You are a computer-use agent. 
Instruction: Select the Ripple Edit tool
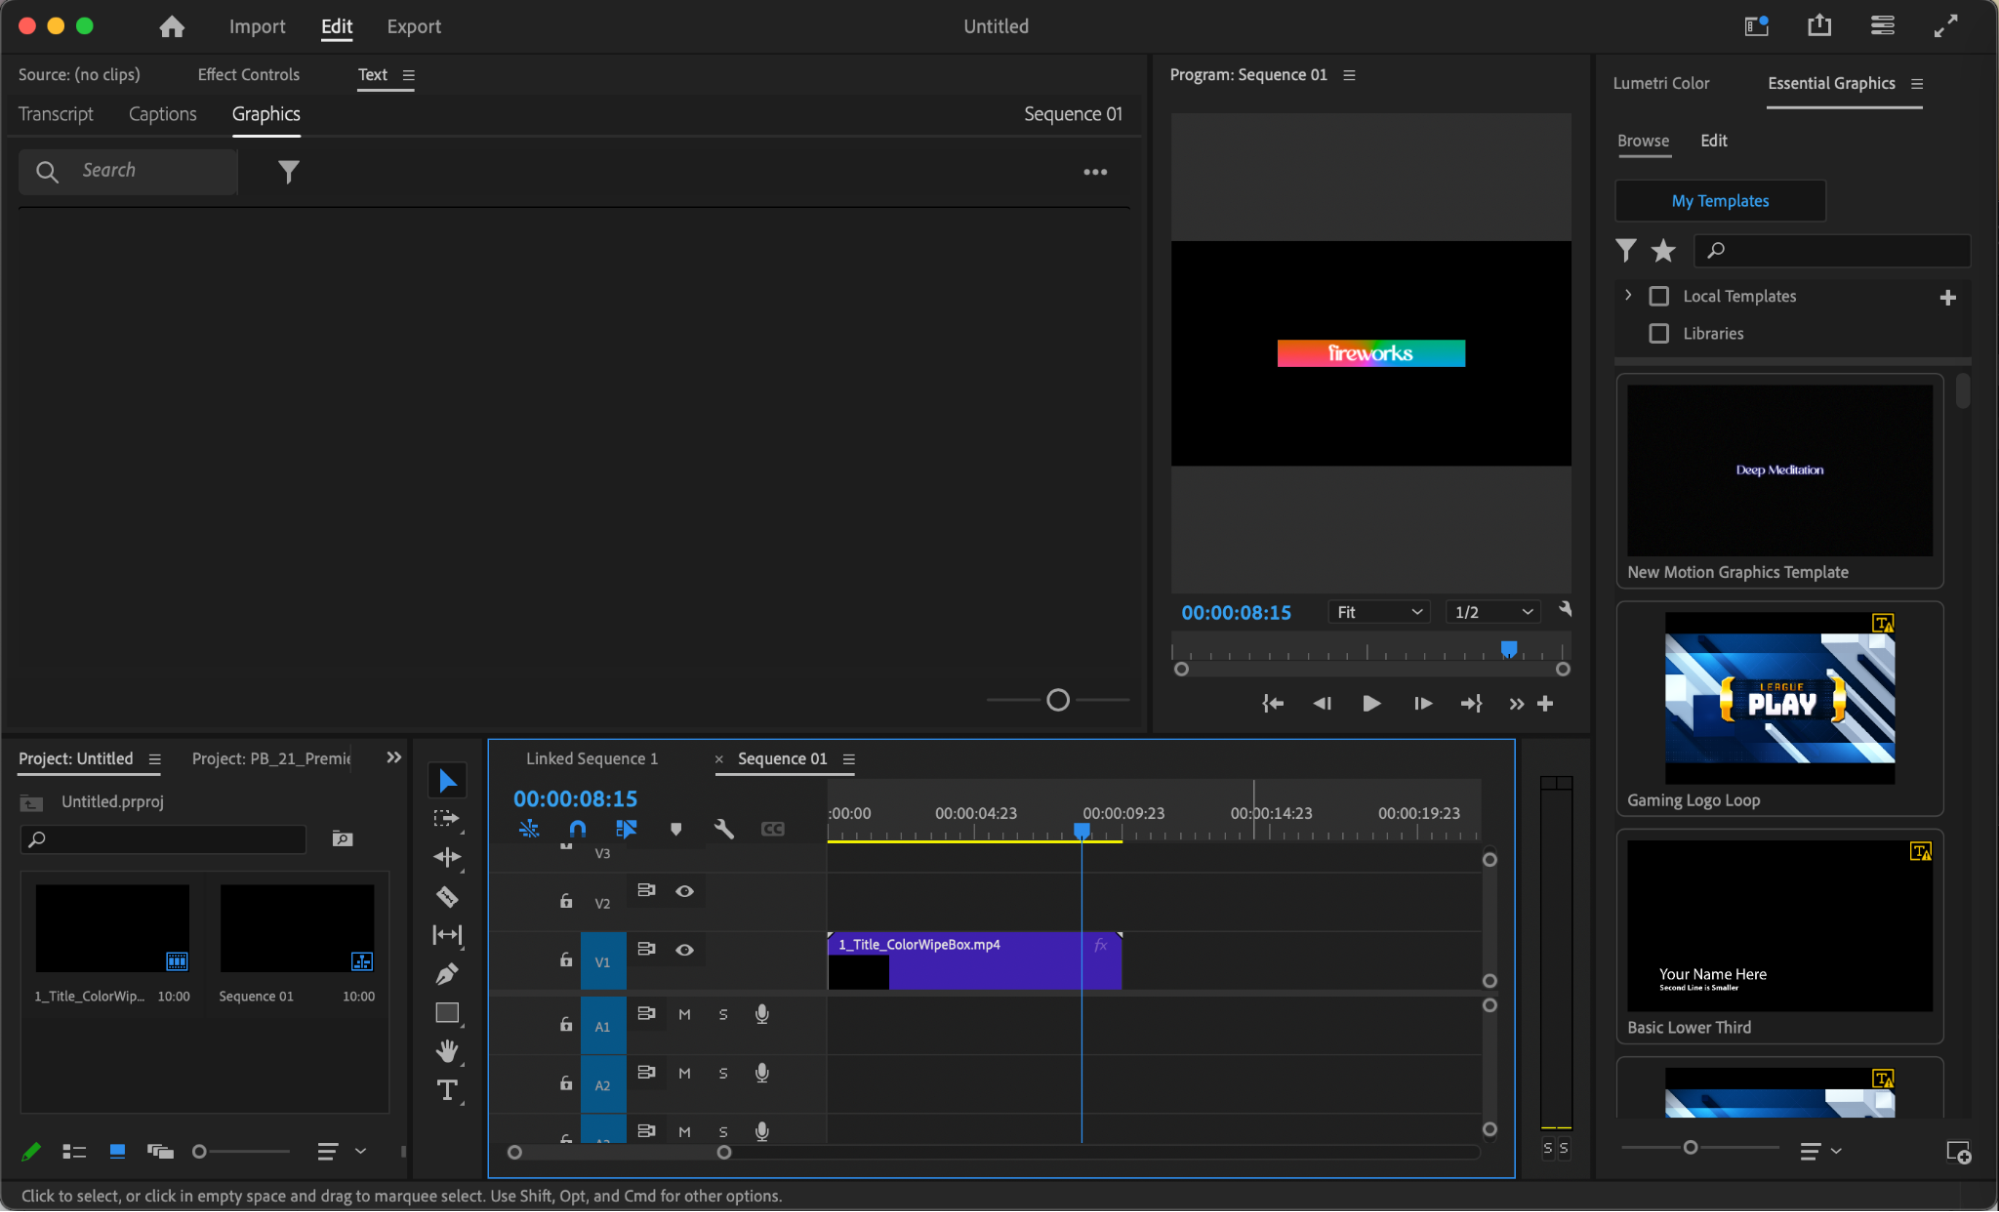447,857
